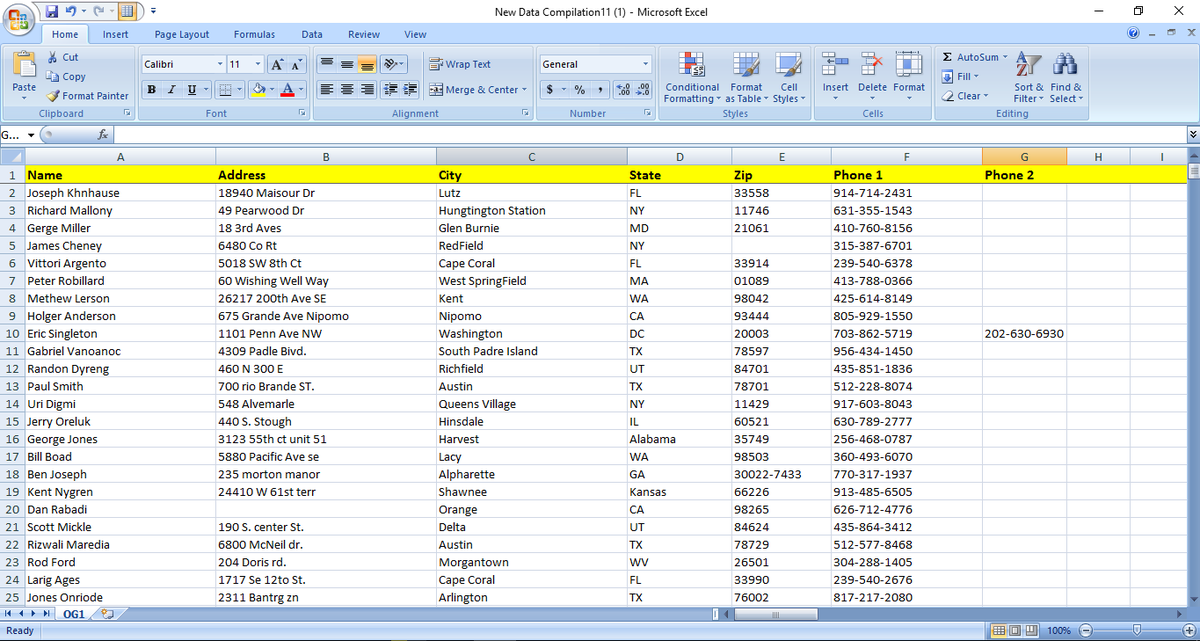Toggle Bold formatting

click(151, 90)
